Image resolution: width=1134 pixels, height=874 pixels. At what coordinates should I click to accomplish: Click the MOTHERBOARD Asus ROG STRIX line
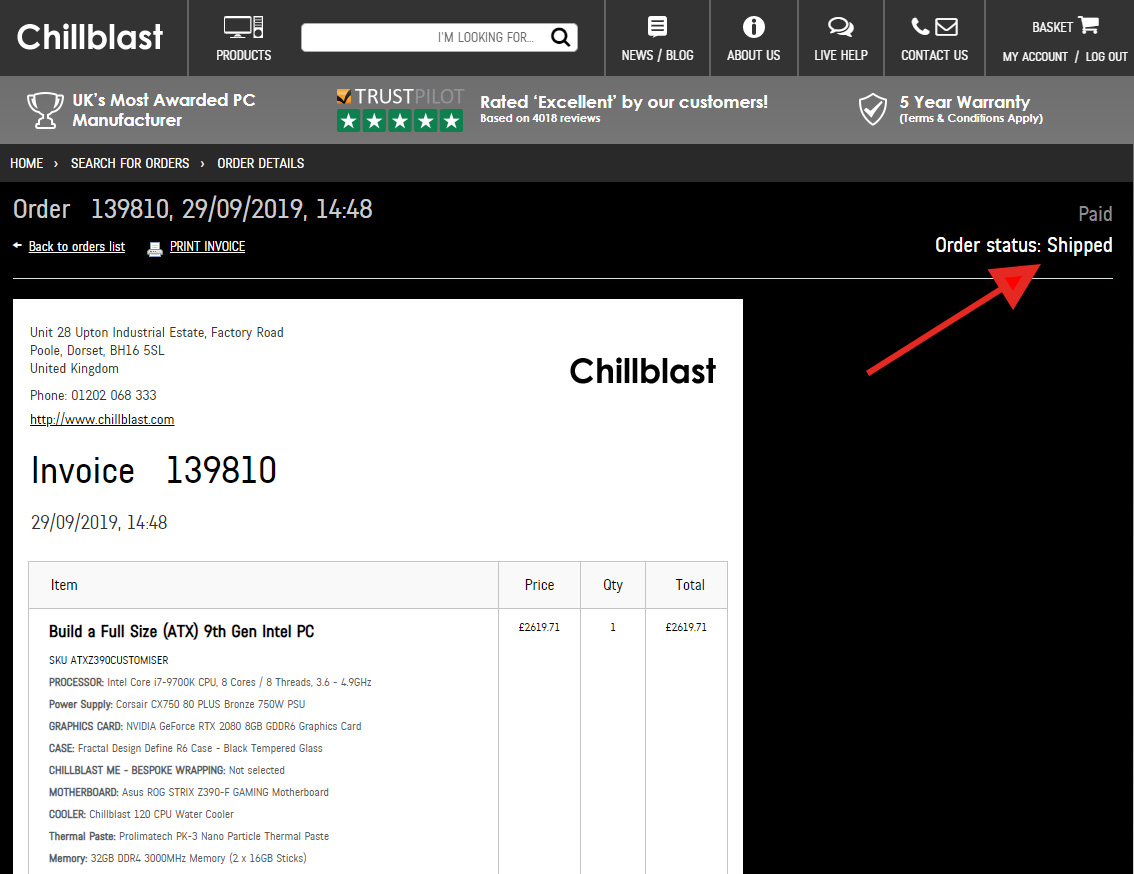189,793
